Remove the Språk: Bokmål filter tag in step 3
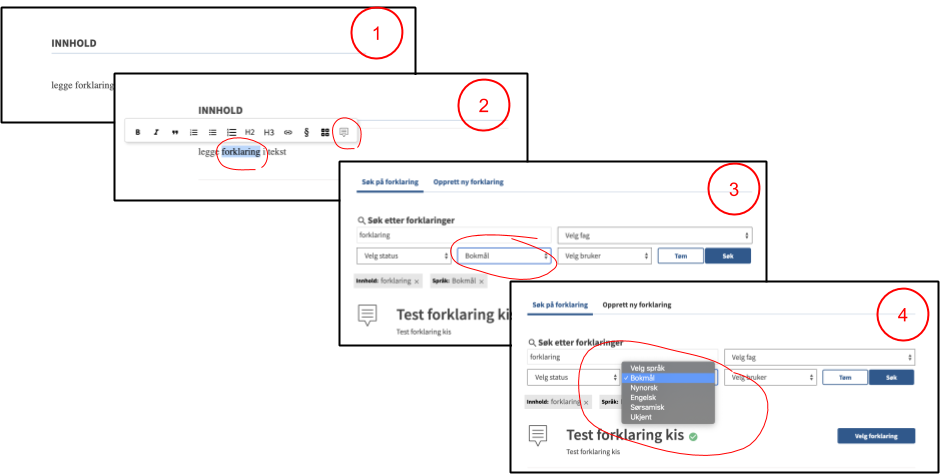 [481, 281]
